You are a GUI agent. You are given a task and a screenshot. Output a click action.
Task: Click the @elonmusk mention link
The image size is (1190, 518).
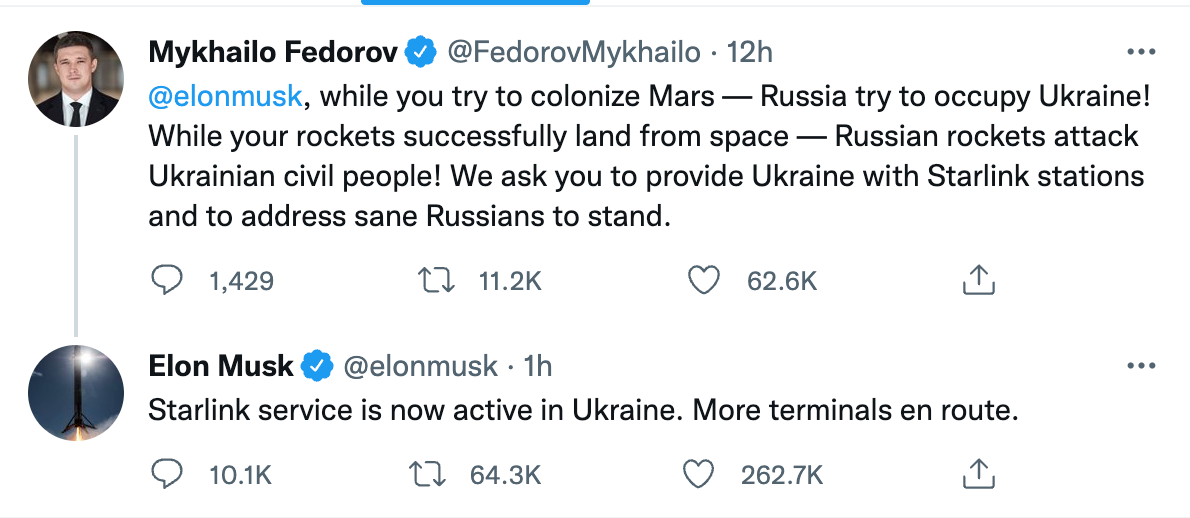tap(225, 97)
